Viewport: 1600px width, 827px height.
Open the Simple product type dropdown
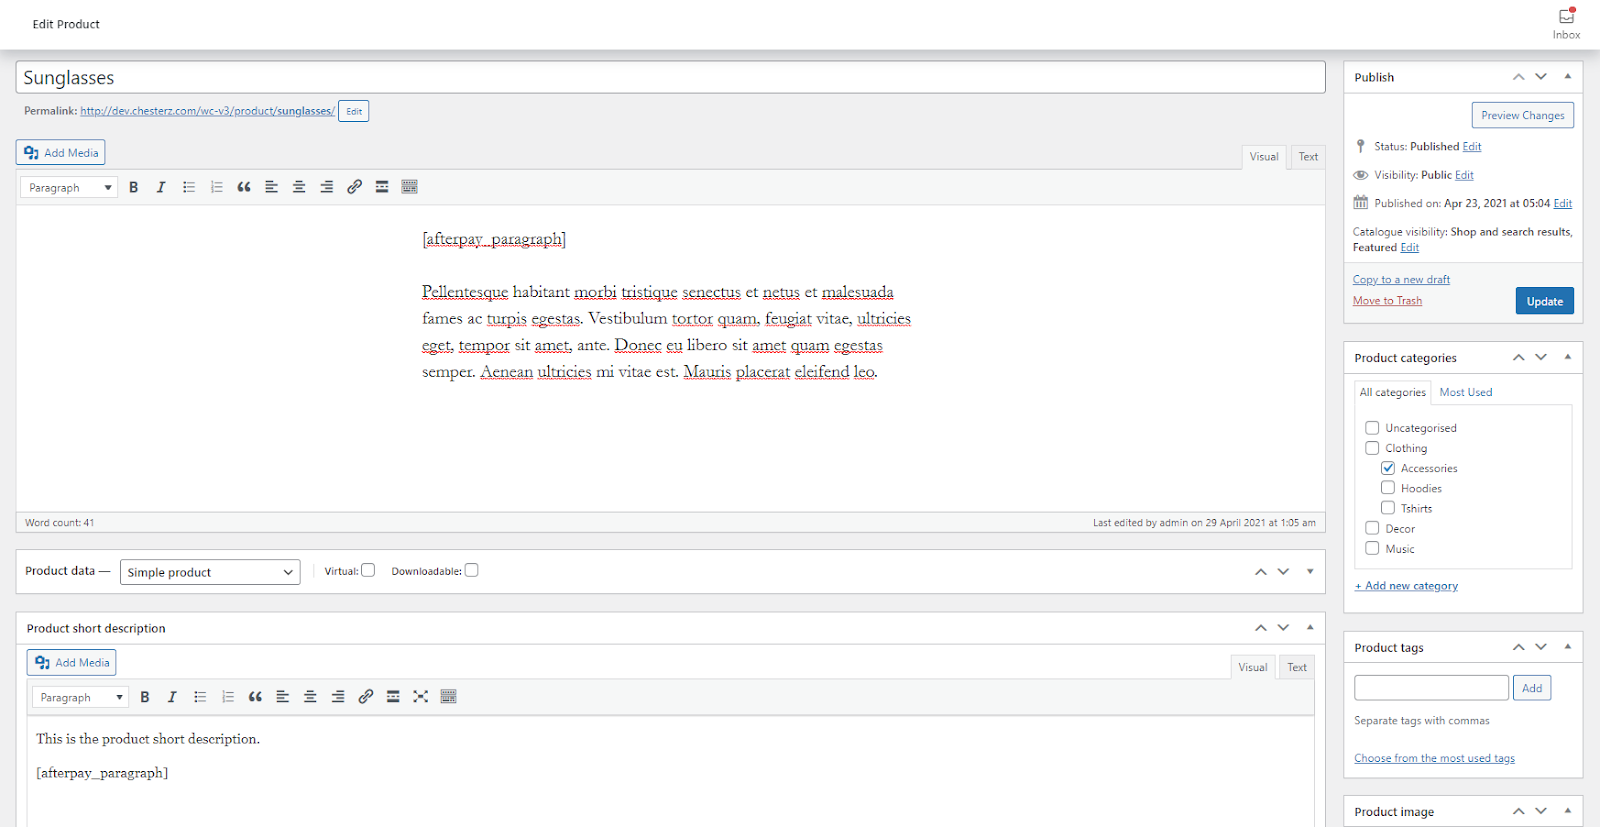coord(210,572)
